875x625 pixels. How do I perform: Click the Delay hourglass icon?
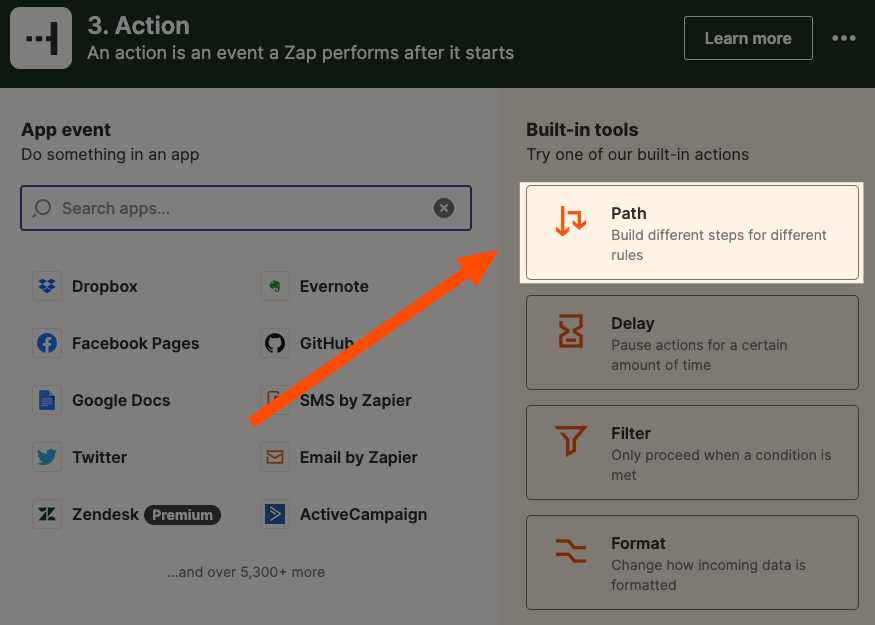pos(571,330)
